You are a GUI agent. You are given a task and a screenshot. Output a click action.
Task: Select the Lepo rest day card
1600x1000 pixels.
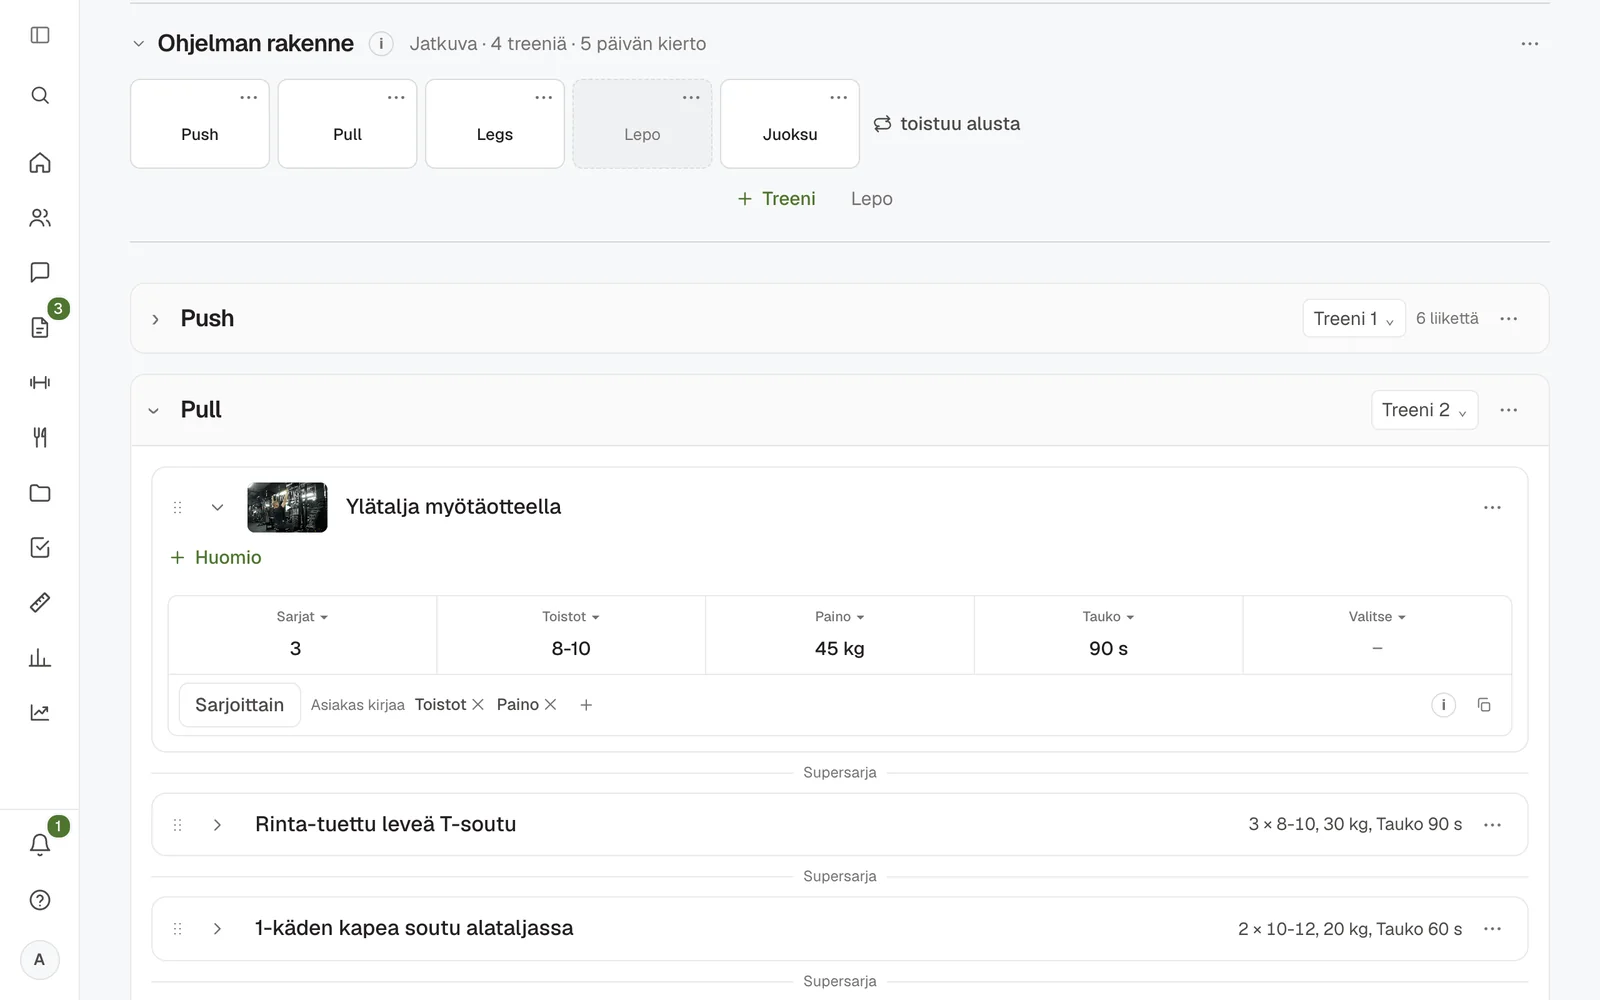pyautogui.click(x=642, y=124)
